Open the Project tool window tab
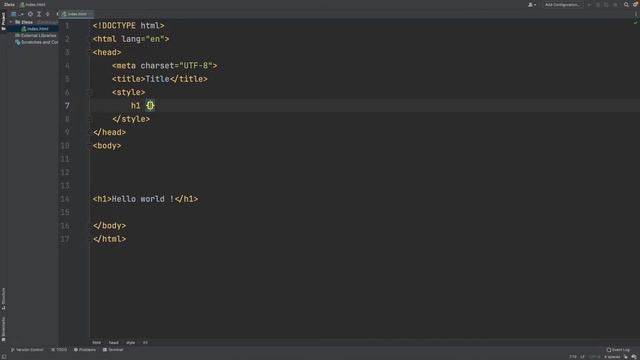Viewport: 640px width, 360px height. pos(3,21)
